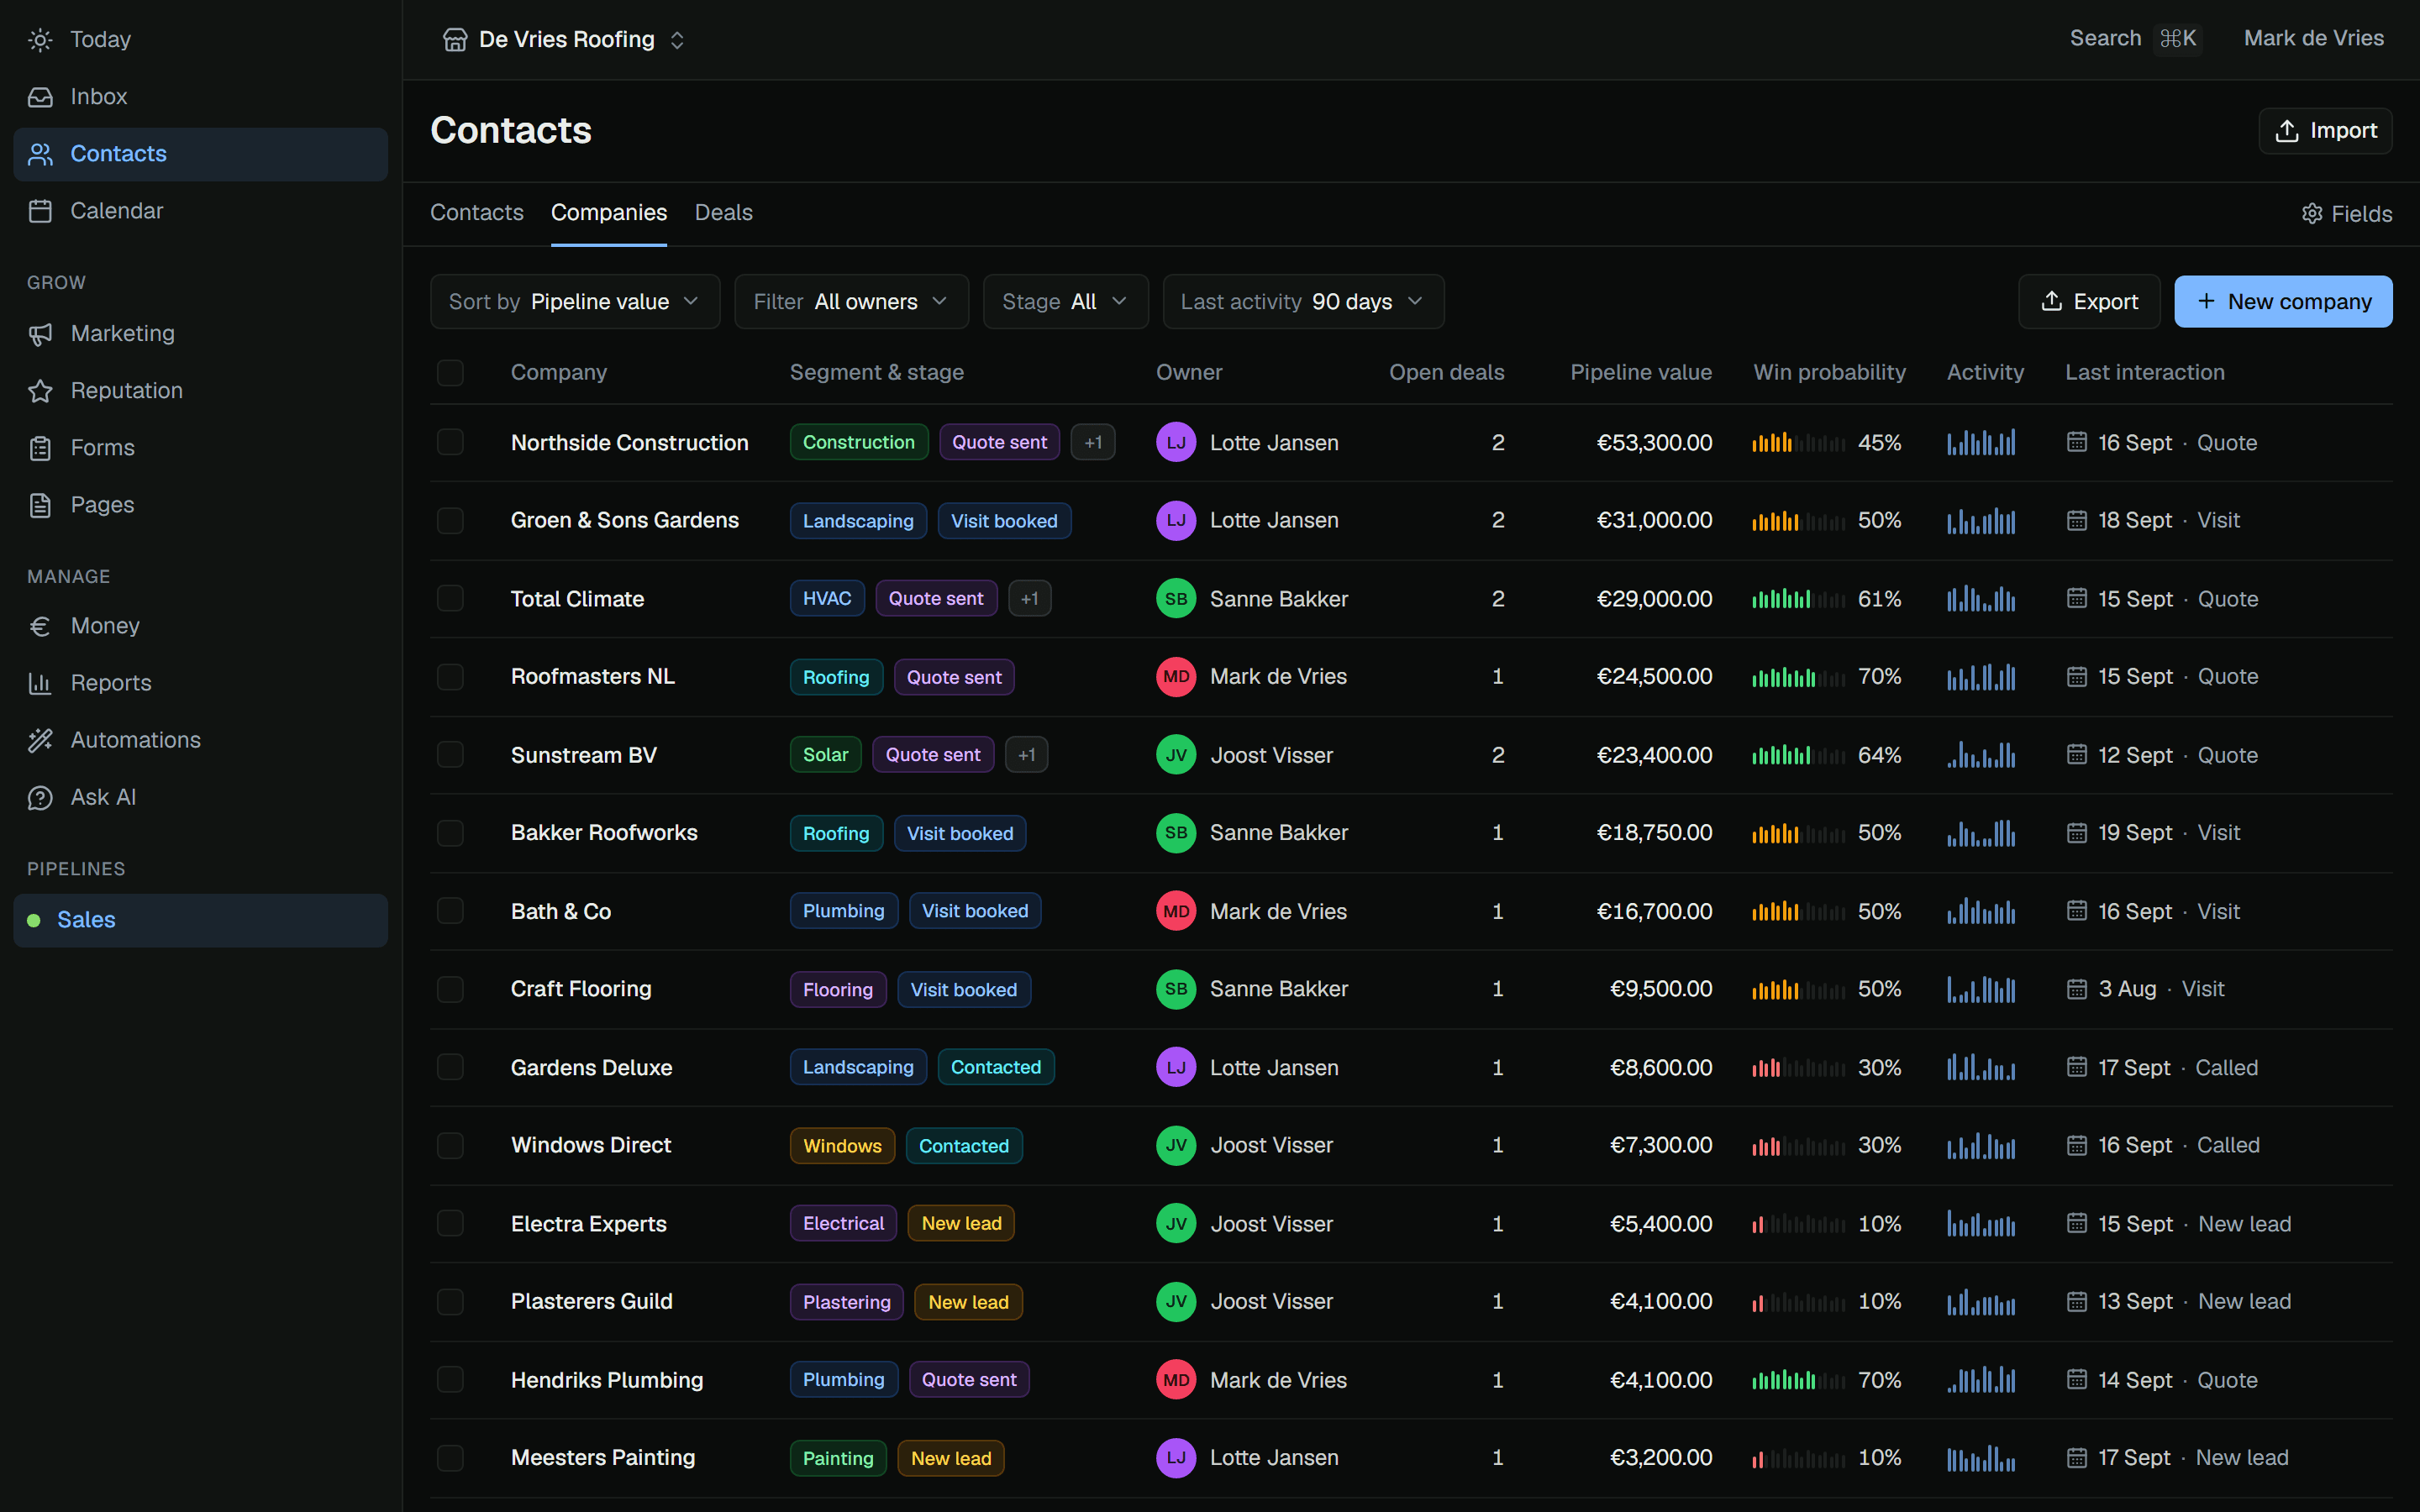Click the 70% win probability bar for Roofmasters NL
Viewport: 2420px width, 1512px height.
[1798, 677]
